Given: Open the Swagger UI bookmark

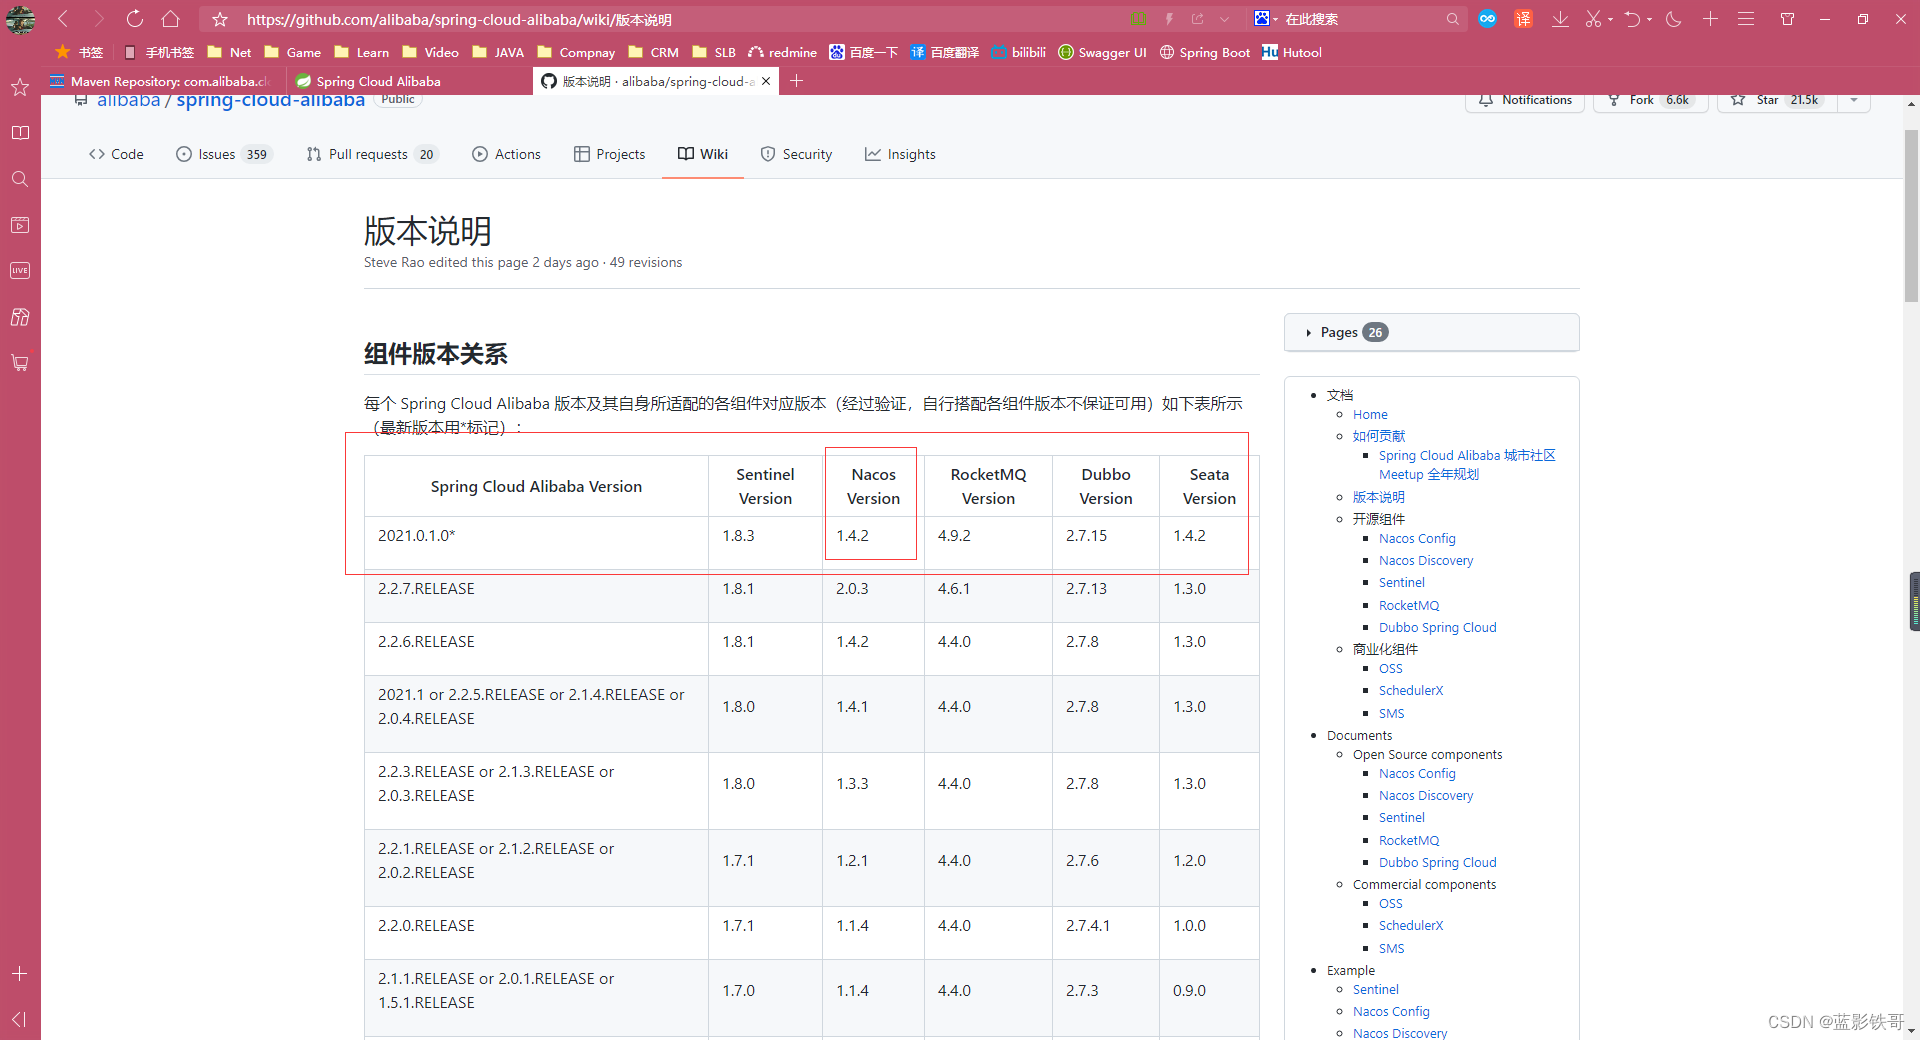Looking at the screenshot, I should tap(1103, 52).
